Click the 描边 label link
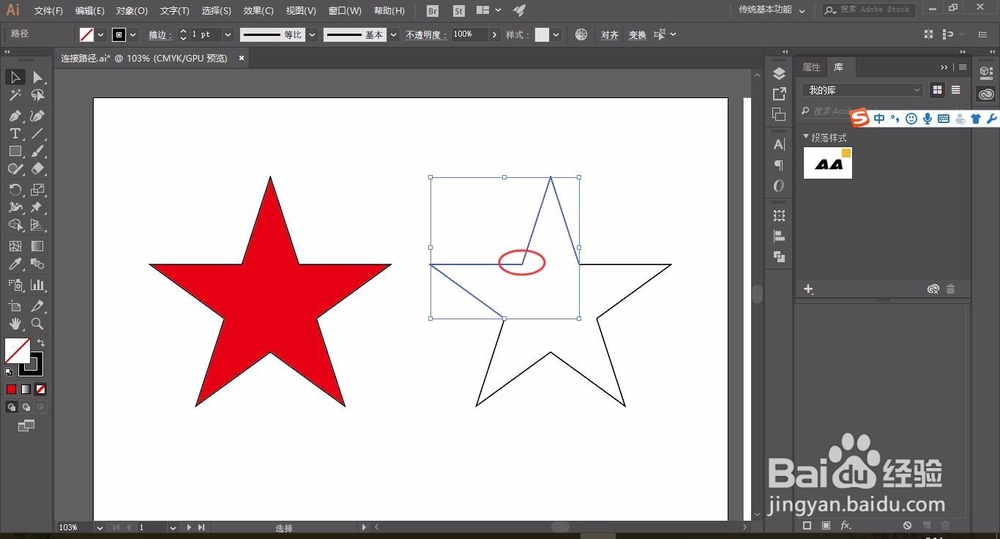This screenshot has height=539, width=1000. (x=159, y=34)
